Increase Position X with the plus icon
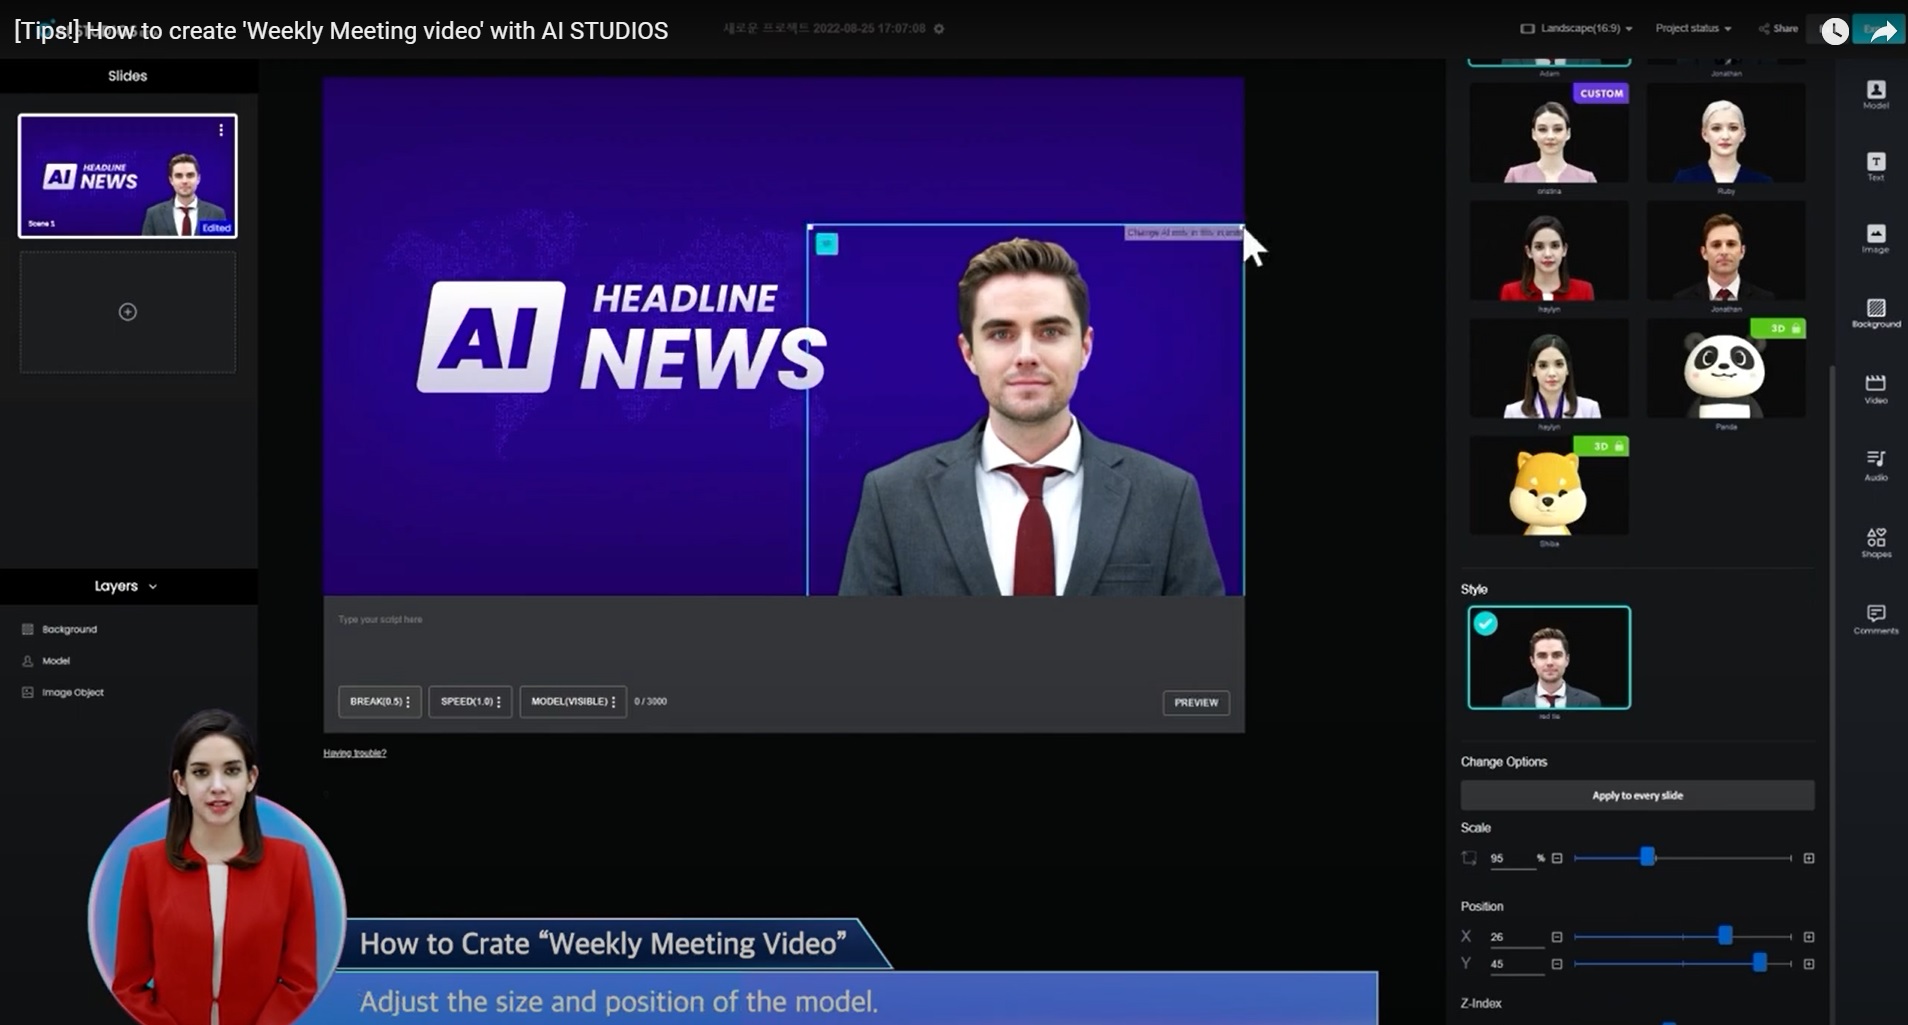The height and width of the screenshot is (1025, 1908). pyautogui.click(x=1809, y=937)
